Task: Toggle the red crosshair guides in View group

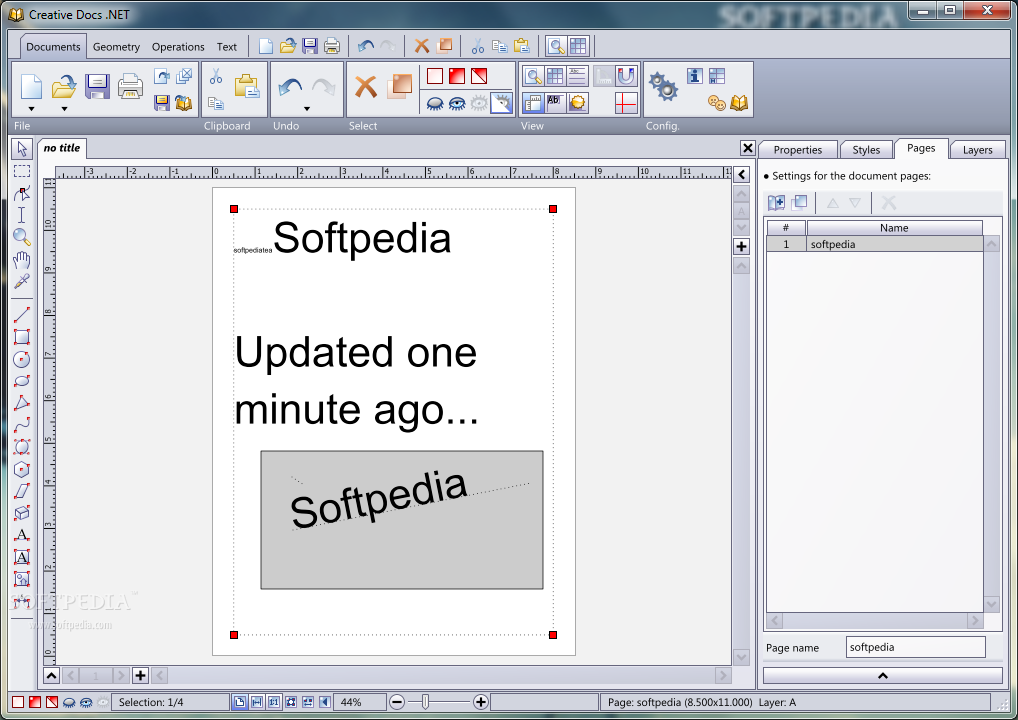Action: [x=626, y=103]
